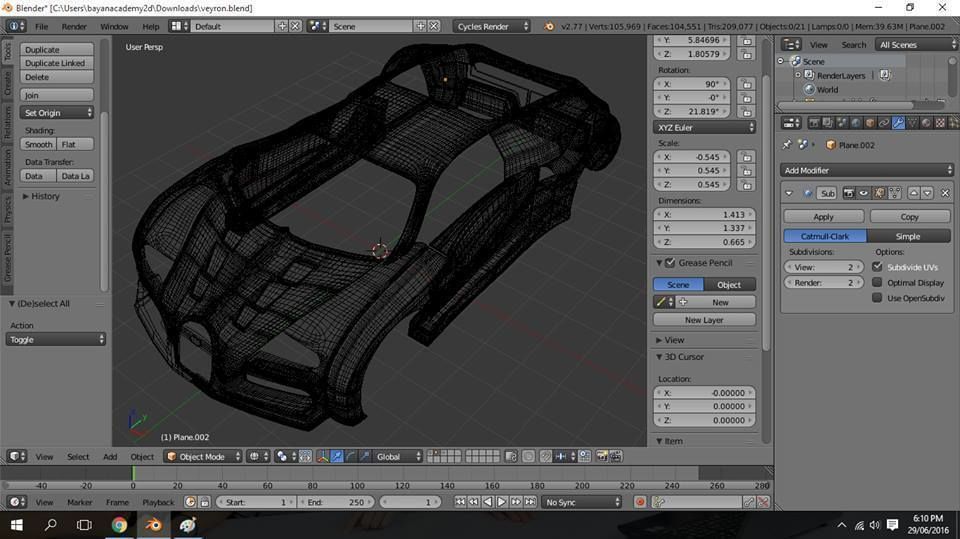The image size is (960, 539).
Task: Open the Windows Task View button
Action: [x=84, y=525]
